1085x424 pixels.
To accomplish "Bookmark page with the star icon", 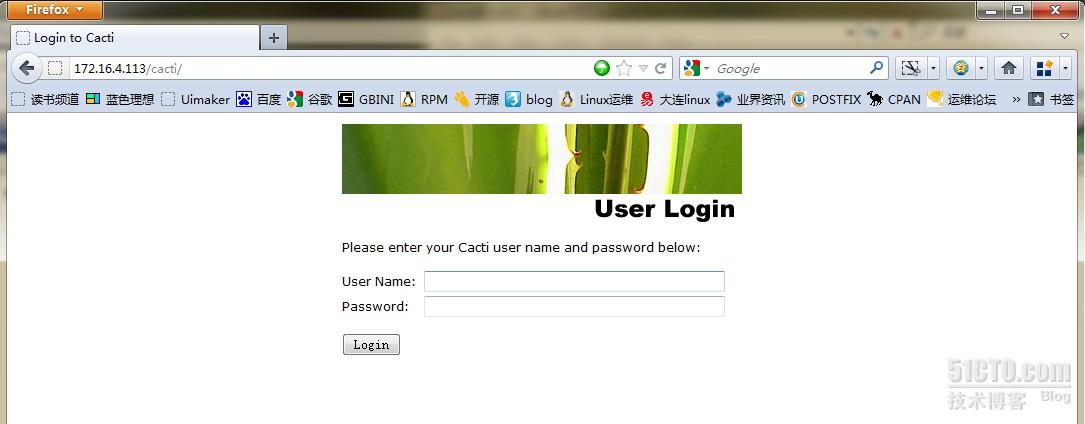I will coord(623,68).
